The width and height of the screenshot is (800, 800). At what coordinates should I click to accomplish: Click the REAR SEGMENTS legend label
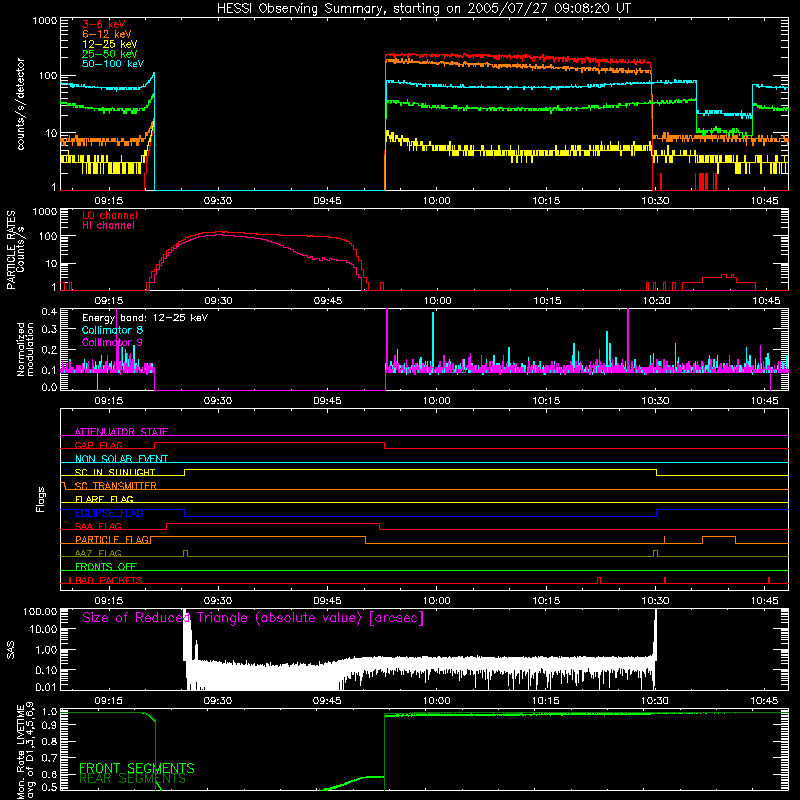click(133, 779)
